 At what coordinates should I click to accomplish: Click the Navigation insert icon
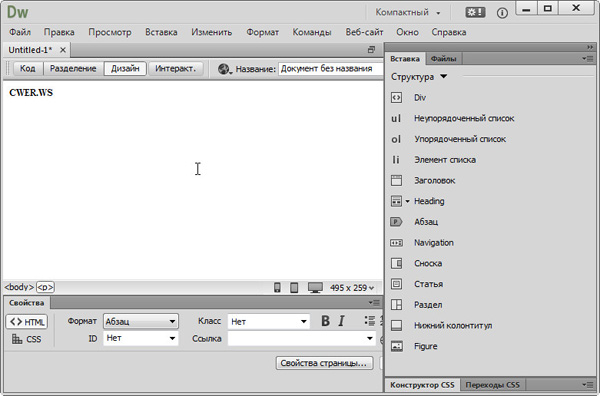click(x=396, y=243)
